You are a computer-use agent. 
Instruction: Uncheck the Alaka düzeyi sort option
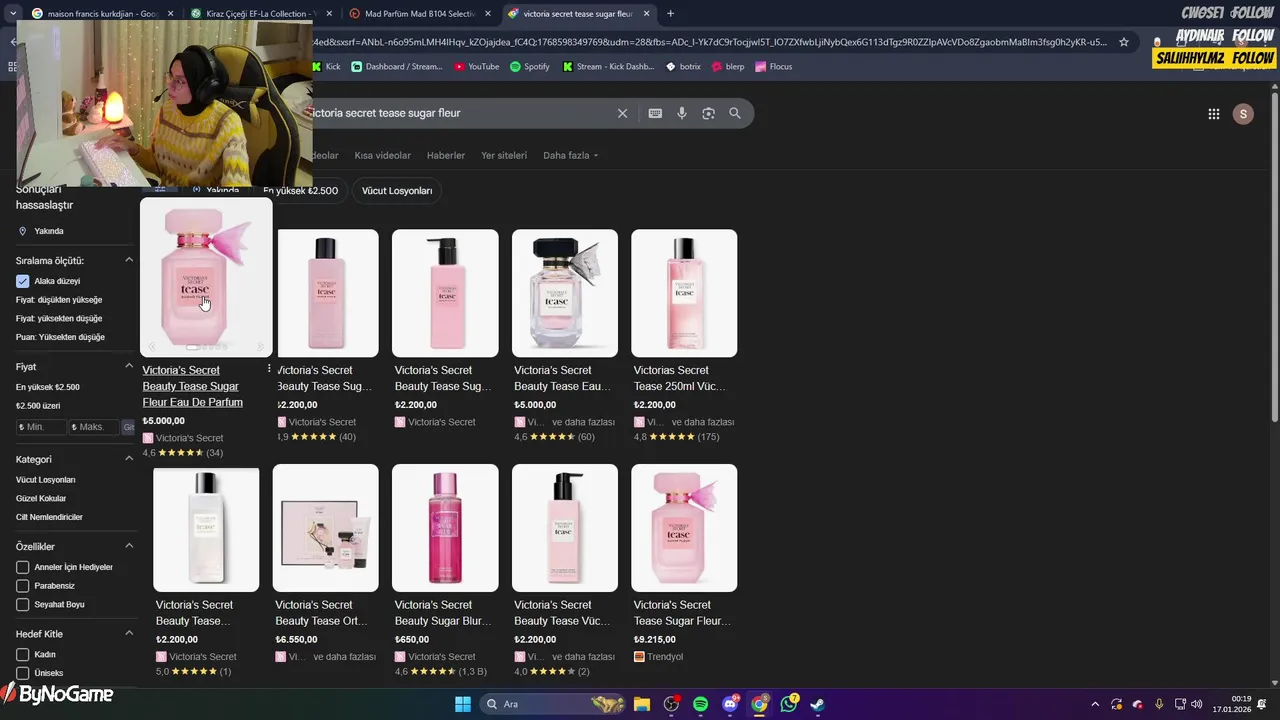(x=22, y=281)
